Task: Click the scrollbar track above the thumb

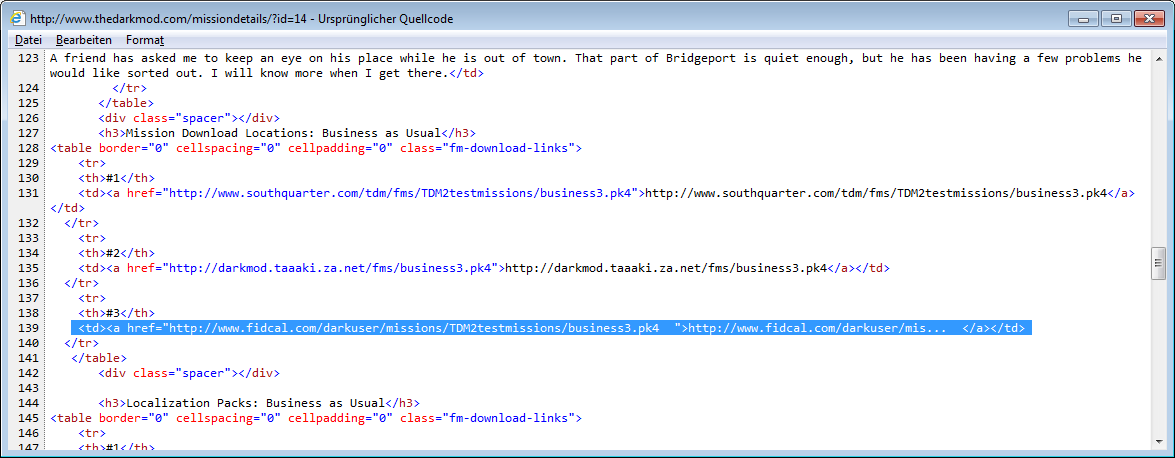Action: click(x=1159, y=150)
